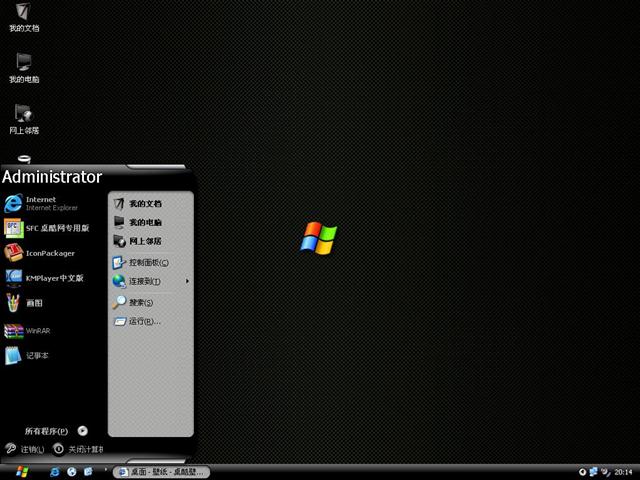Click the network tray icon
This screenshot has height=480, width=640.
click(x=593, y=472)
